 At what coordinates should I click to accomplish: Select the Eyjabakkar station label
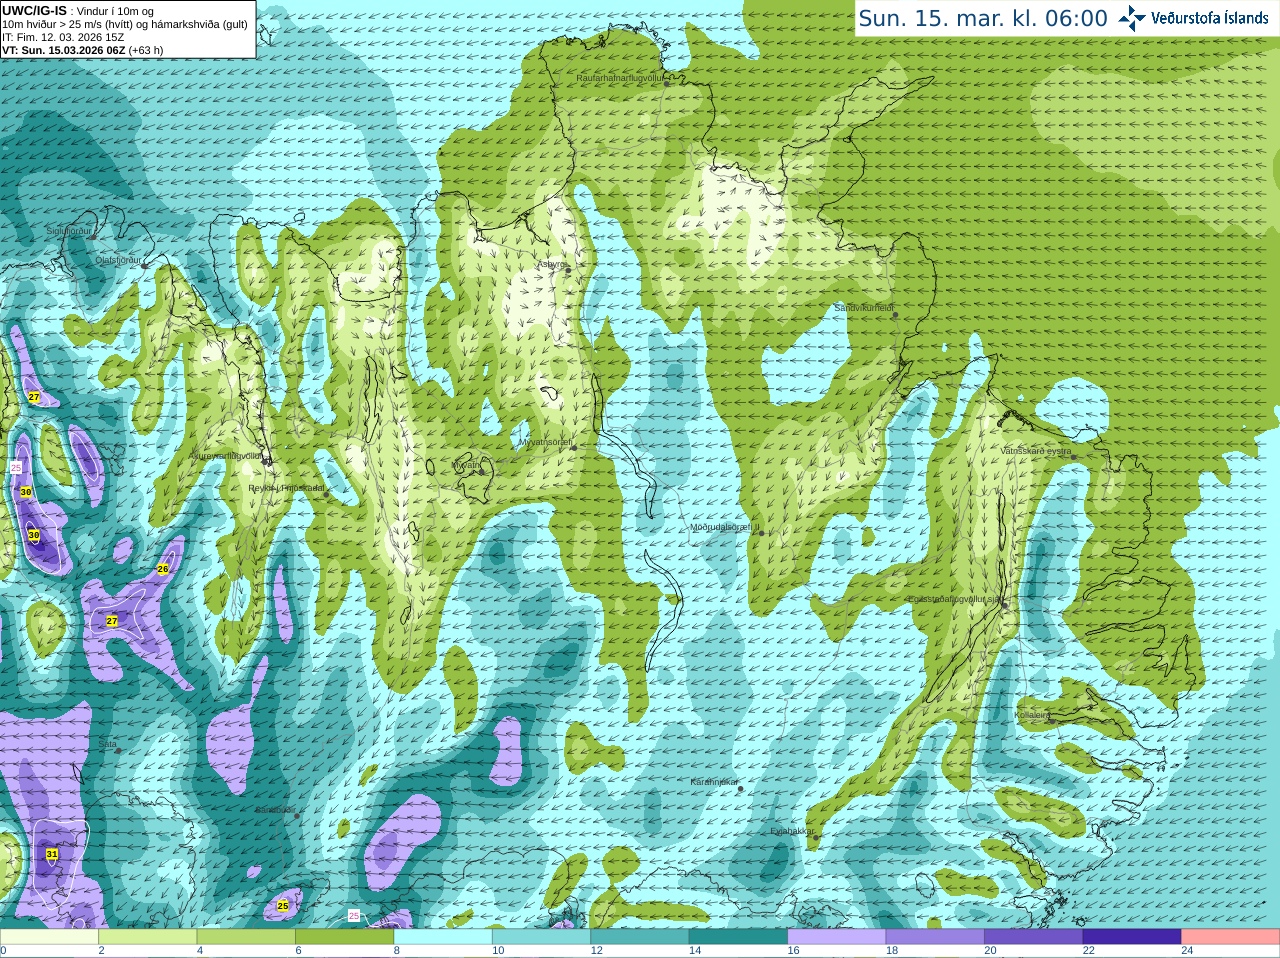point(793,831)
